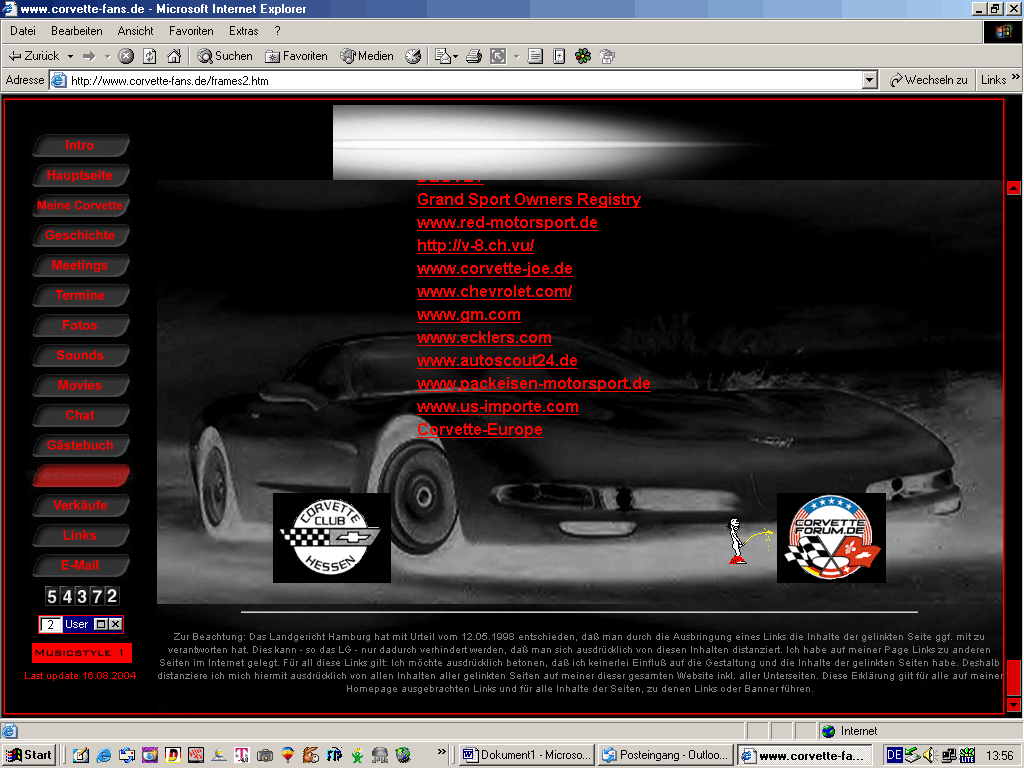Image resolution: width=1024 pixels, height=768 pixels.
Task: Open the Extras menu
Action: [243, 31]
